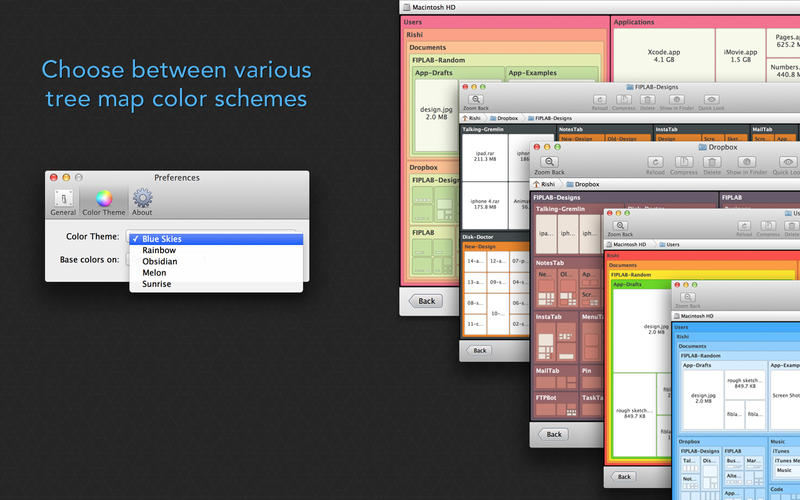Click Delete in the FIPLAB-Designs window toolbar
The width and height of the screenshot is (800, 500).
647,102
